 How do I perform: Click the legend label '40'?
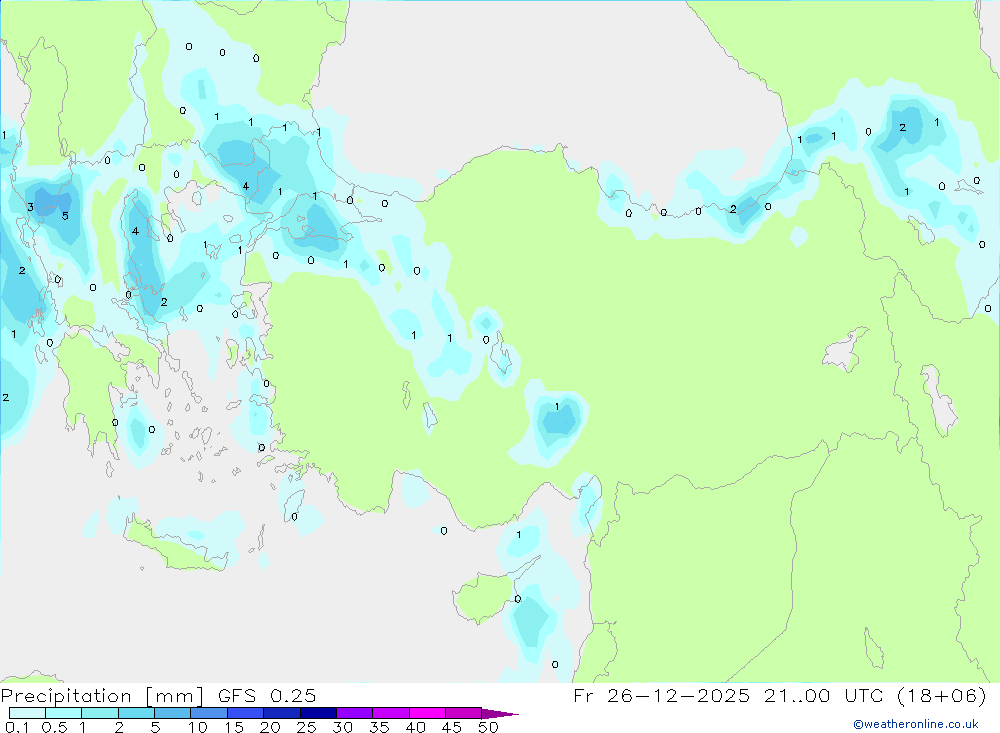416,727
